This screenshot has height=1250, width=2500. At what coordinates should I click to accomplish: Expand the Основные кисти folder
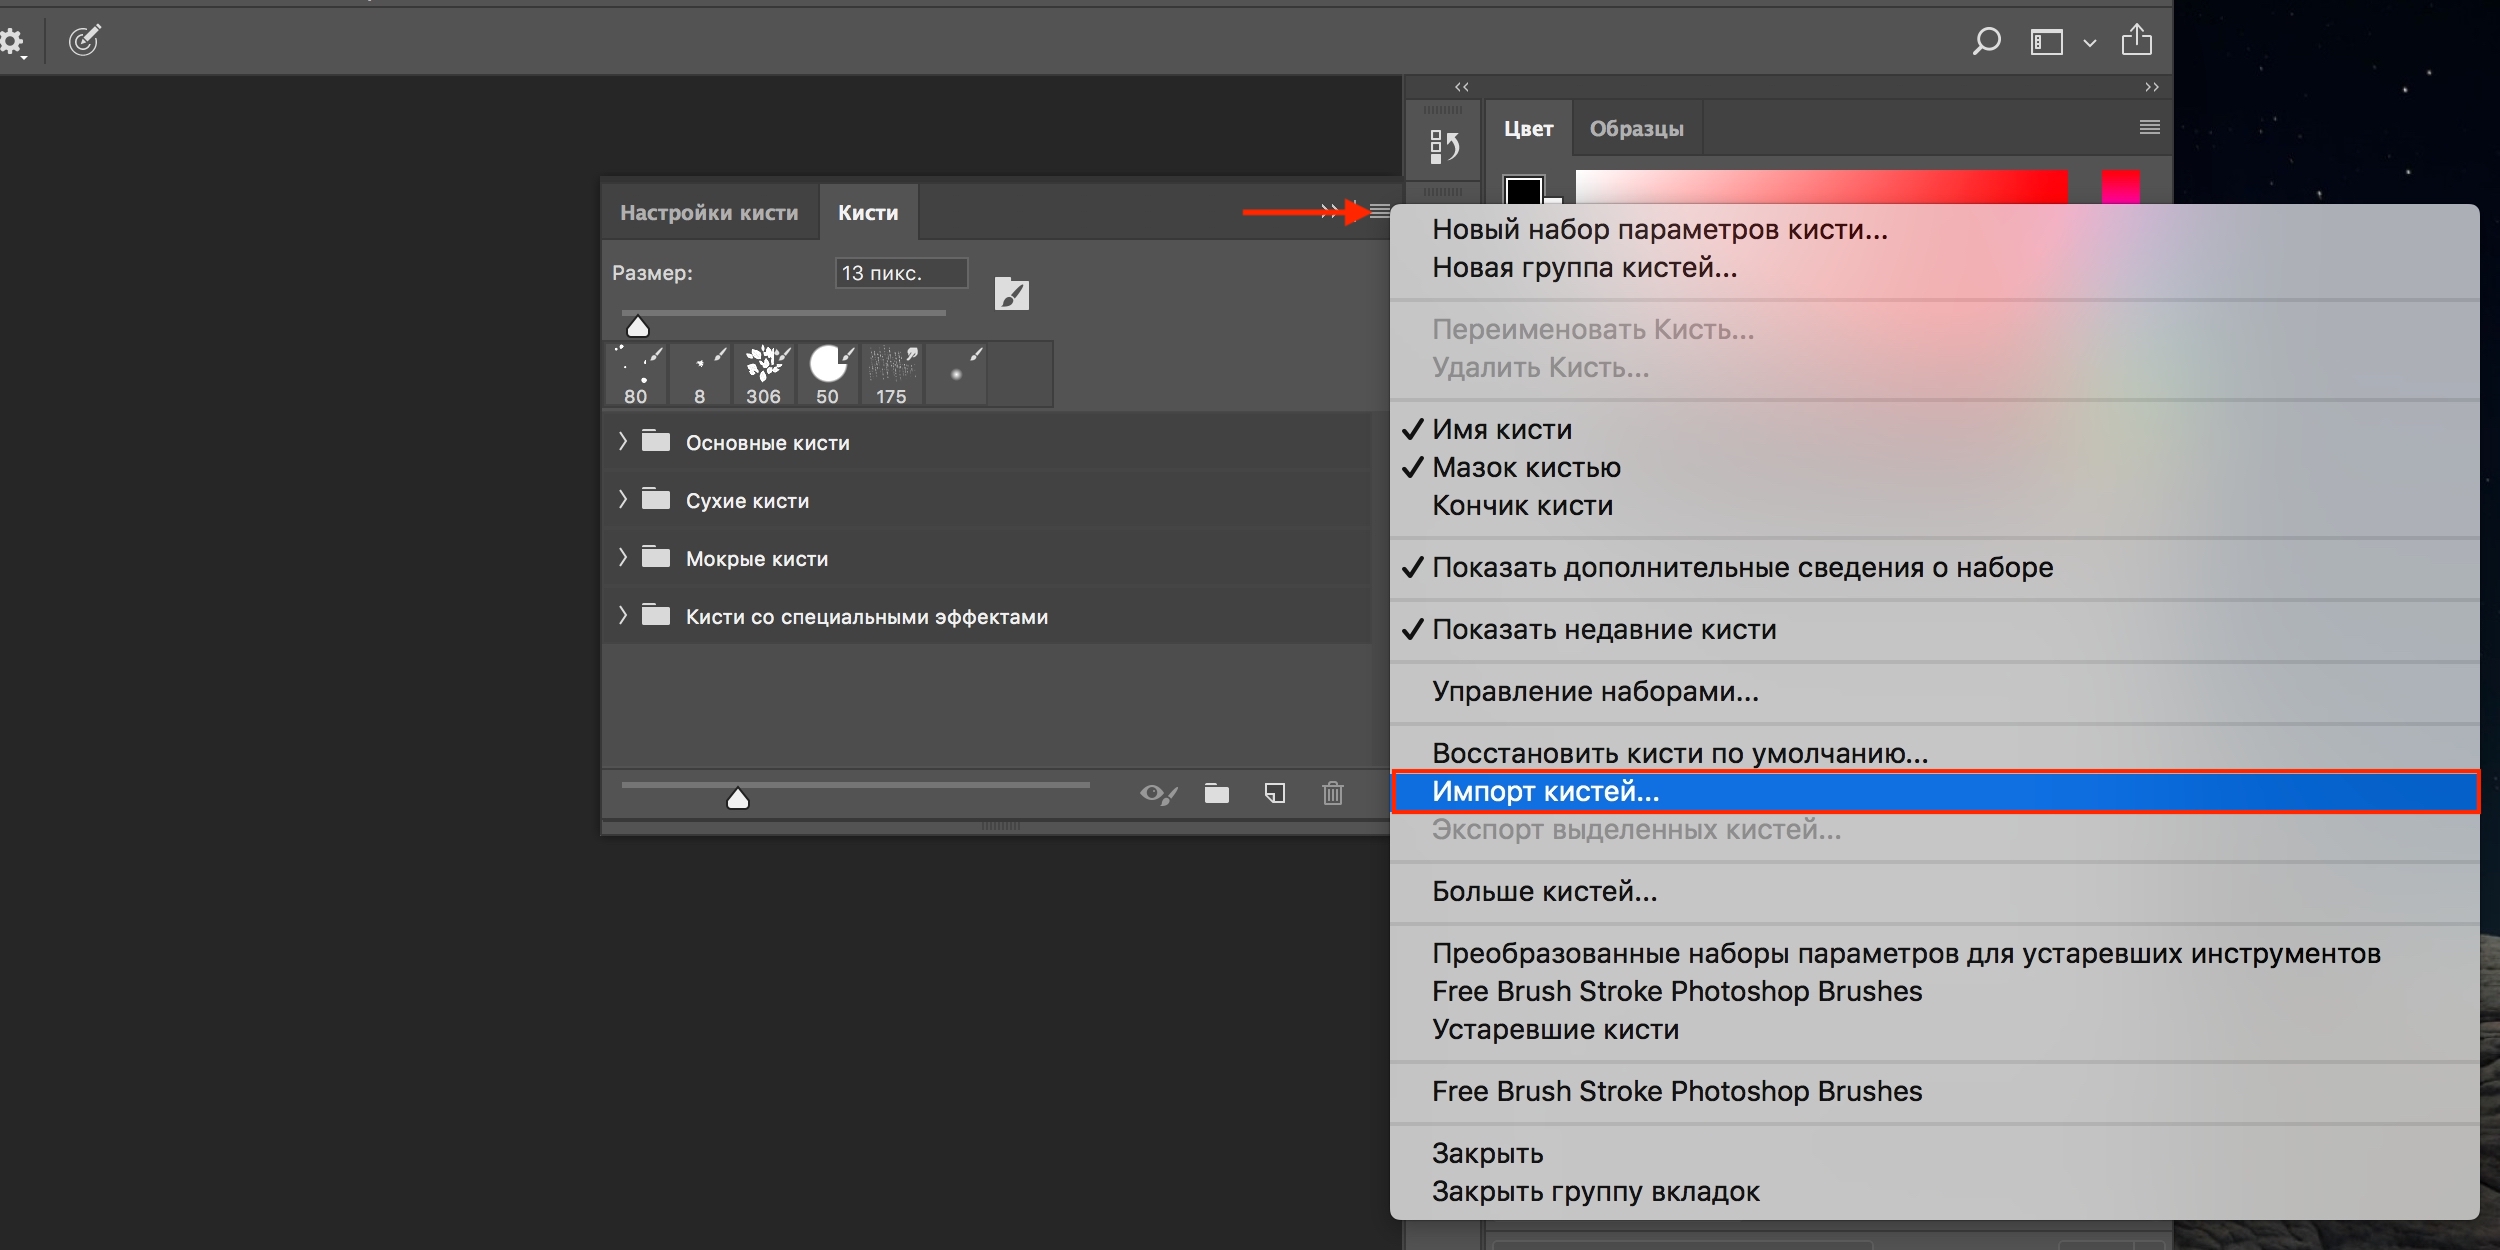click(x=623, y=442)
